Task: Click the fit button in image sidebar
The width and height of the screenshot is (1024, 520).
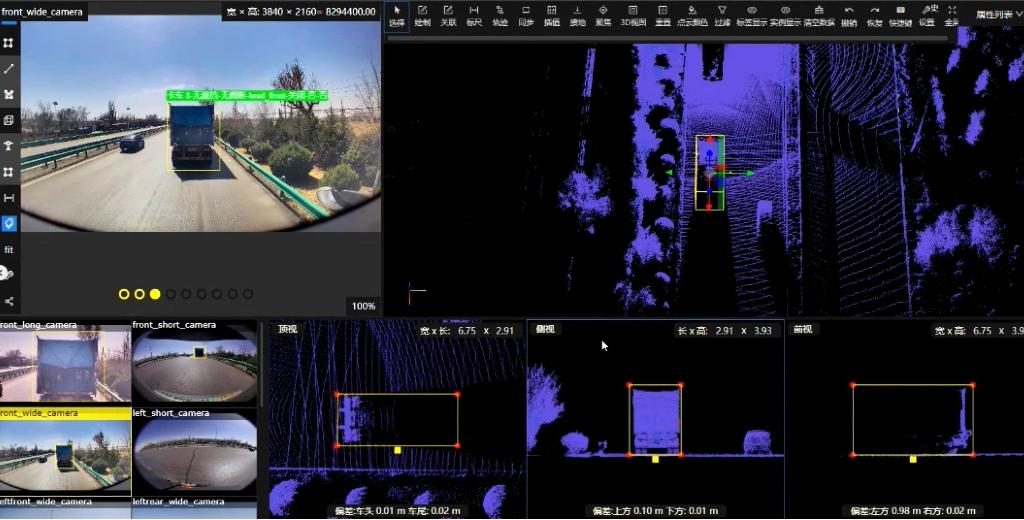Action: [8, 250]
